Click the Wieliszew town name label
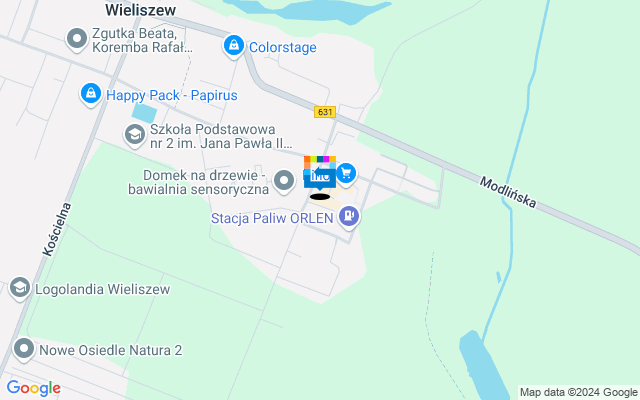Viewport: 640px width, 400px height. tap(140, 10)
